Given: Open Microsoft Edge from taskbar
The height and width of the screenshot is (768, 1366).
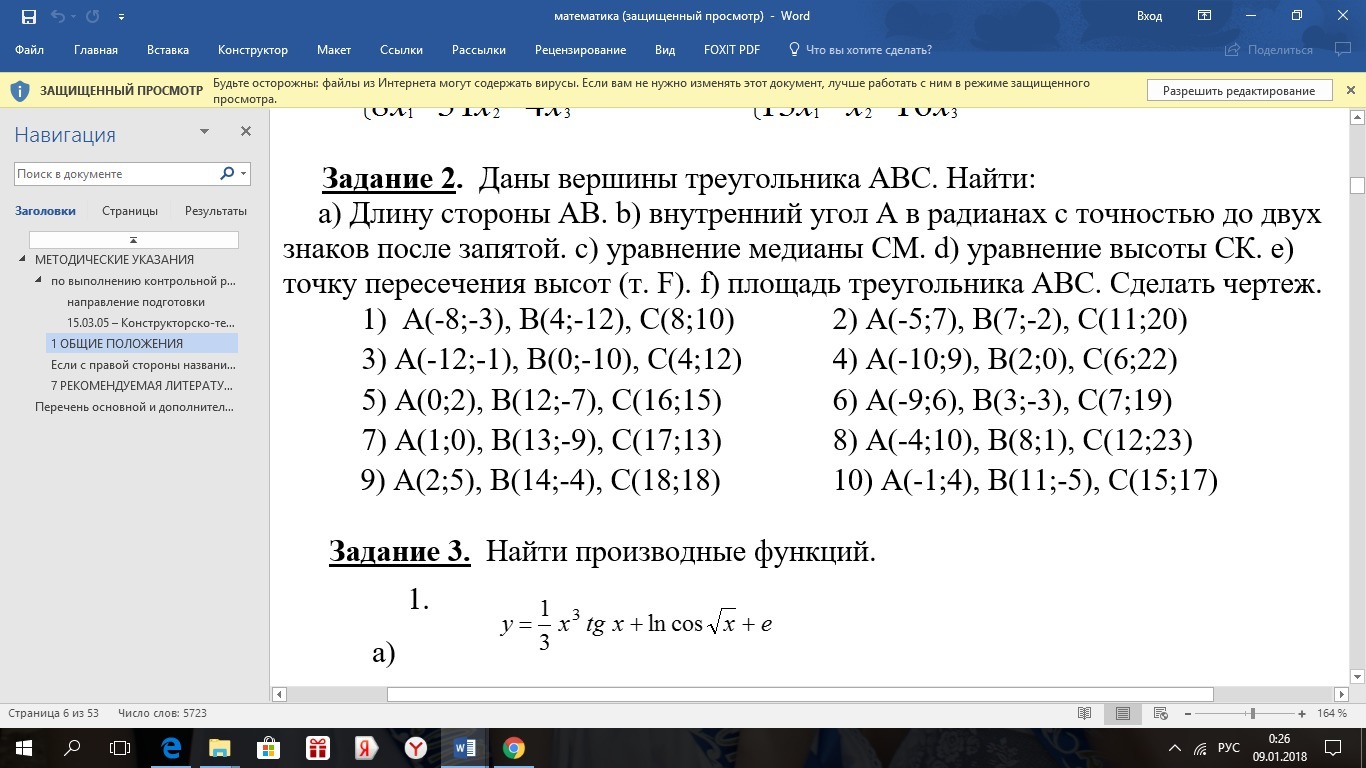Looking at the screenshot, I should 170,748.
